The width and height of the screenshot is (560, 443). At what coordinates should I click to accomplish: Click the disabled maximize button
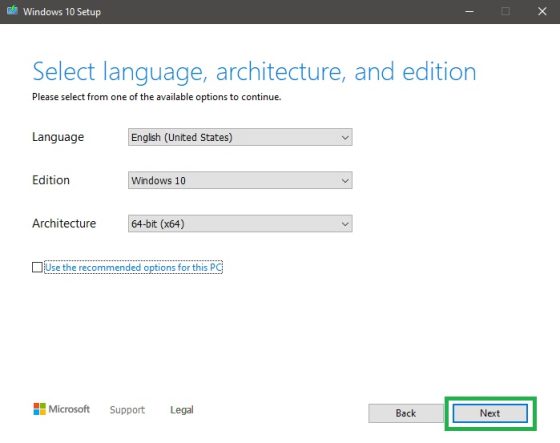point(505,11)
